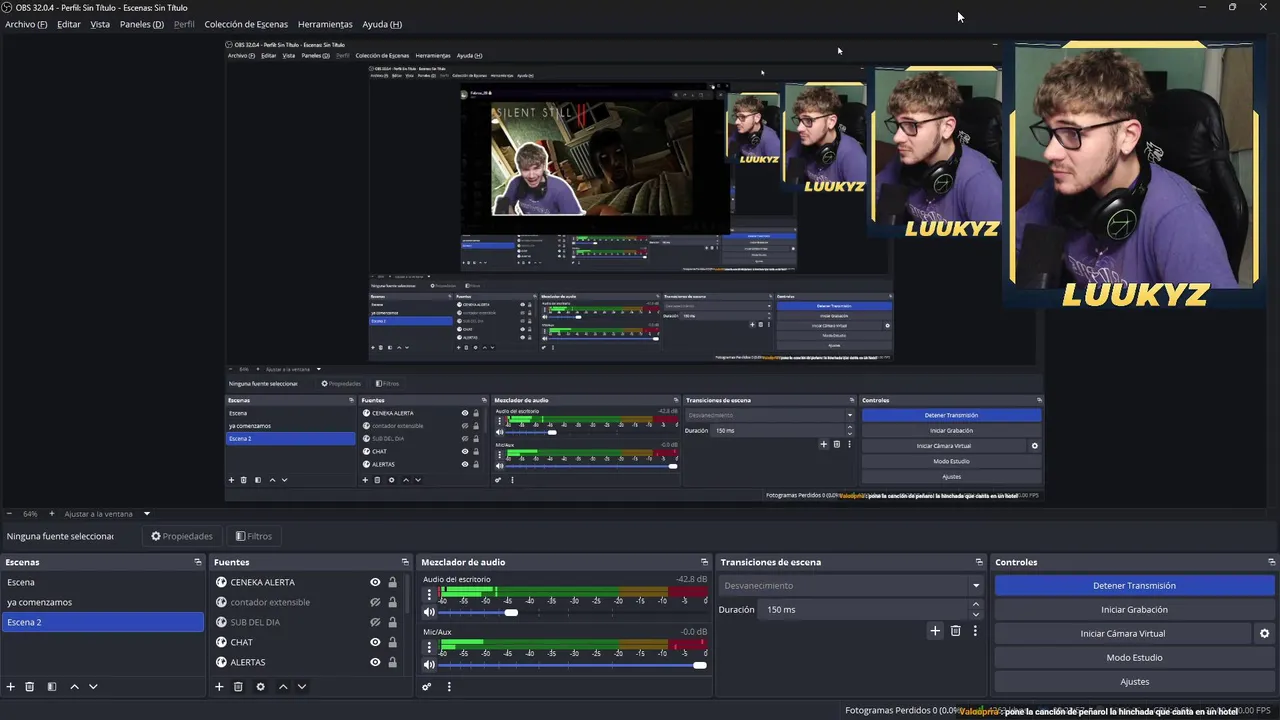
Task: Move source down in Fuentes toolbar
Action: pos(302,687)
